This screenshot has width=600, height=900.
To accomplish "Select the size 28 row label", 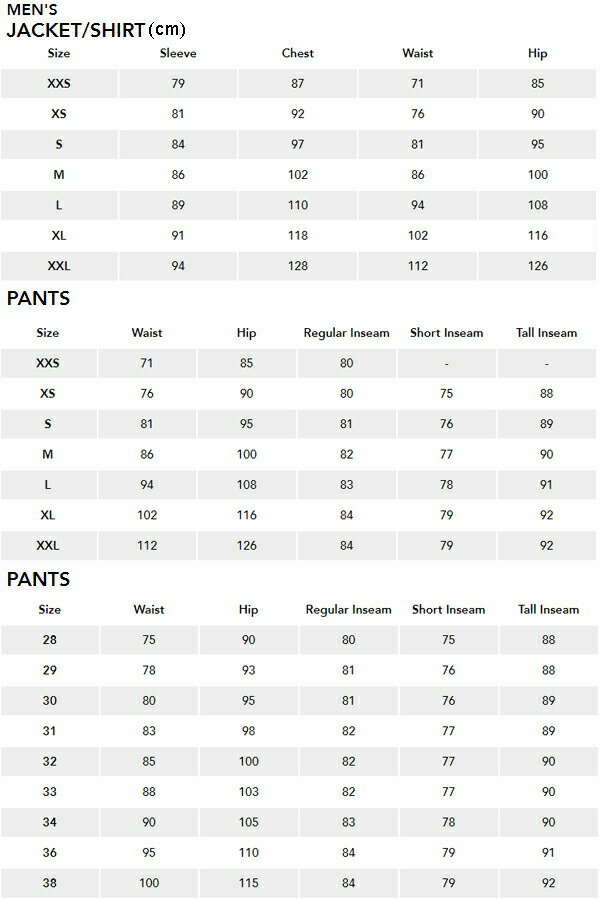I will 50,640.
